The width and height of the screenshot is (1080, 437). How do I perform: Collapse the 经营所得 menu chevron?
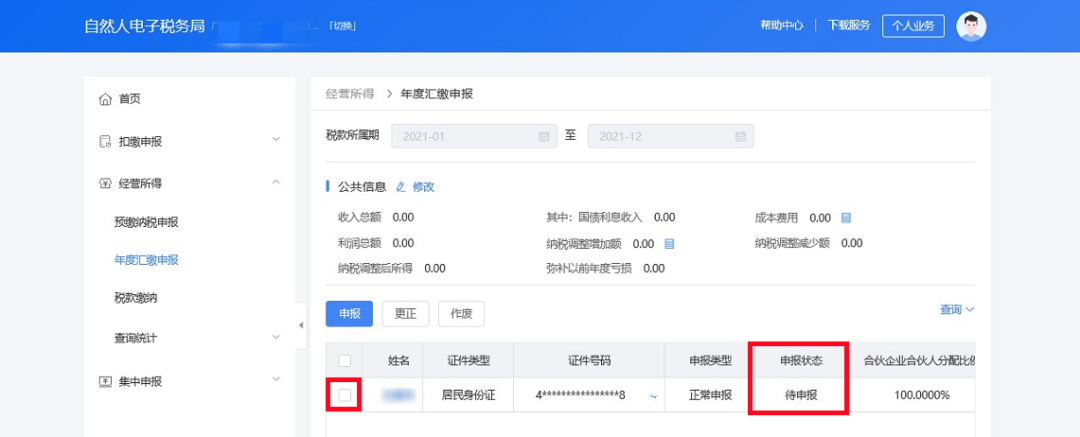click(x=276, y=182)
